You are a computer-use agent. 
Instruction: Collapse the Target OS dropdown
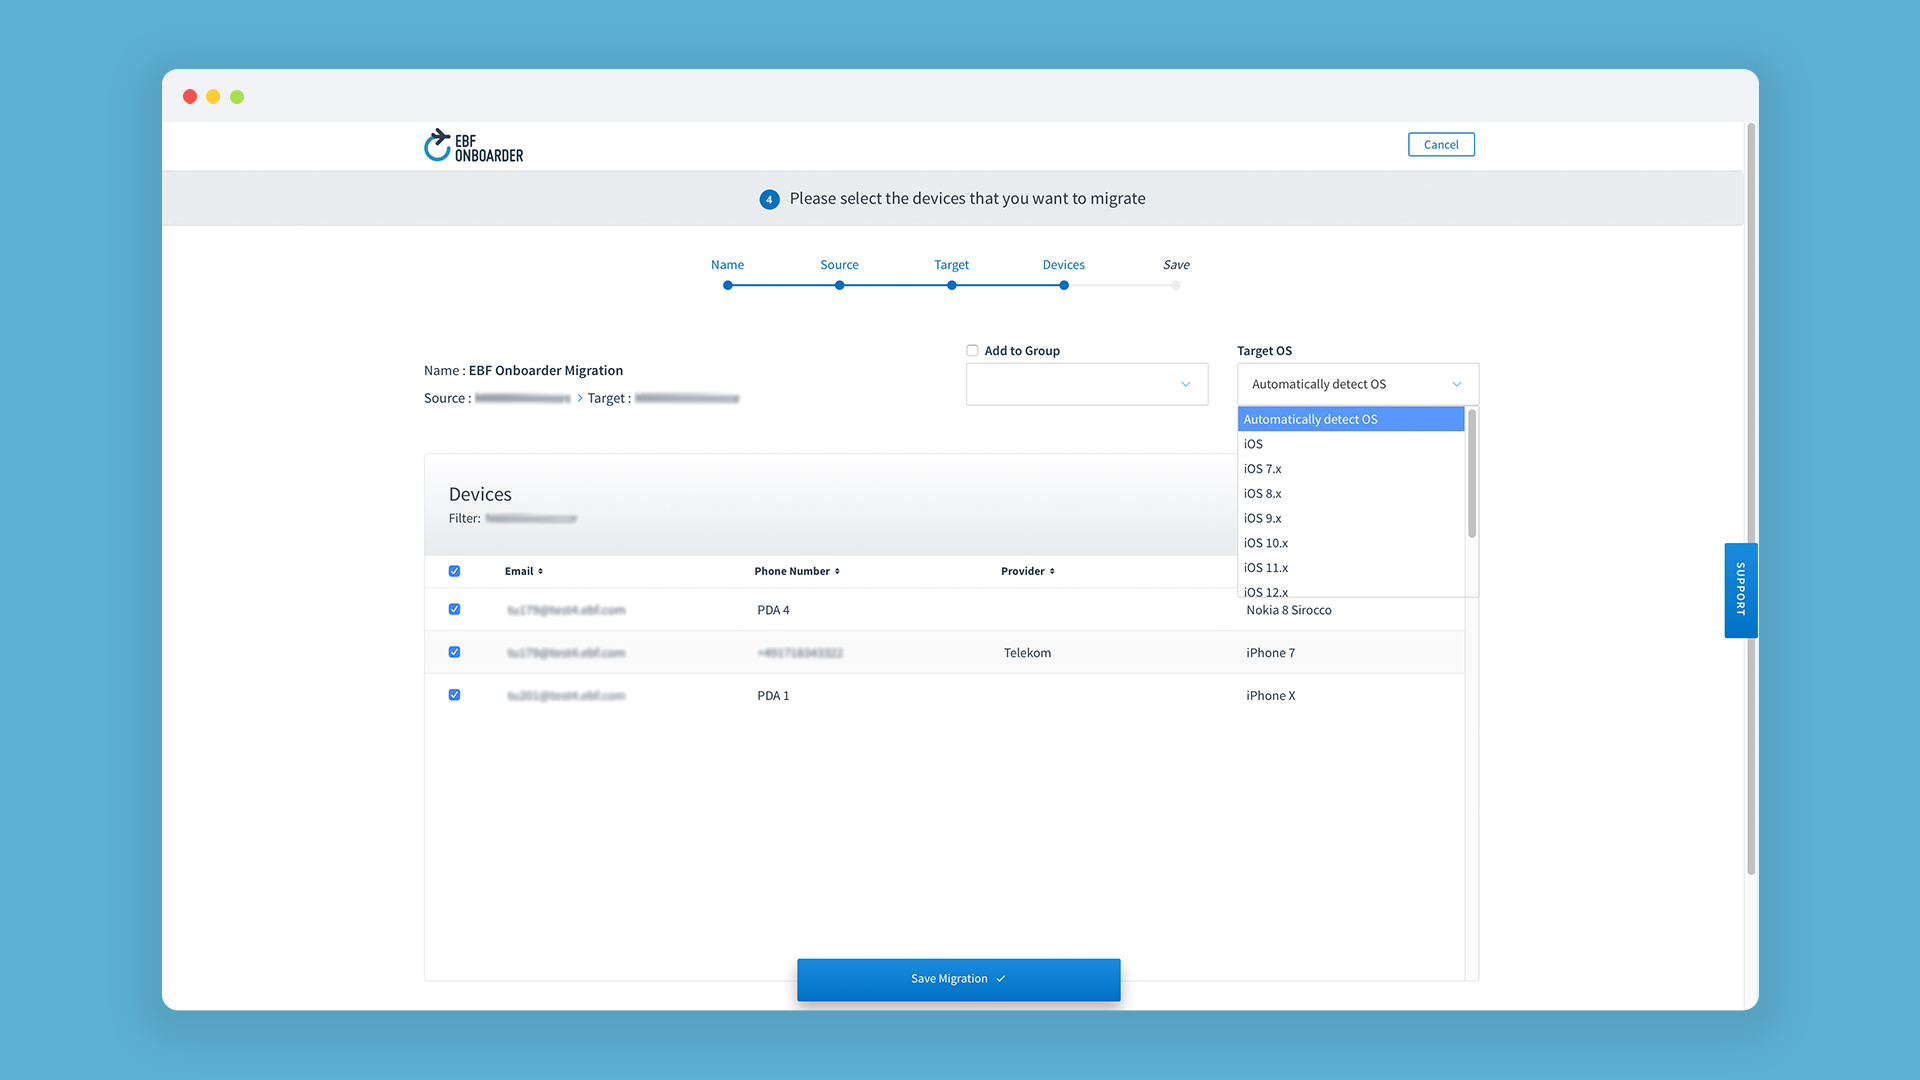pyautogui.click(x=1358, y=384)
